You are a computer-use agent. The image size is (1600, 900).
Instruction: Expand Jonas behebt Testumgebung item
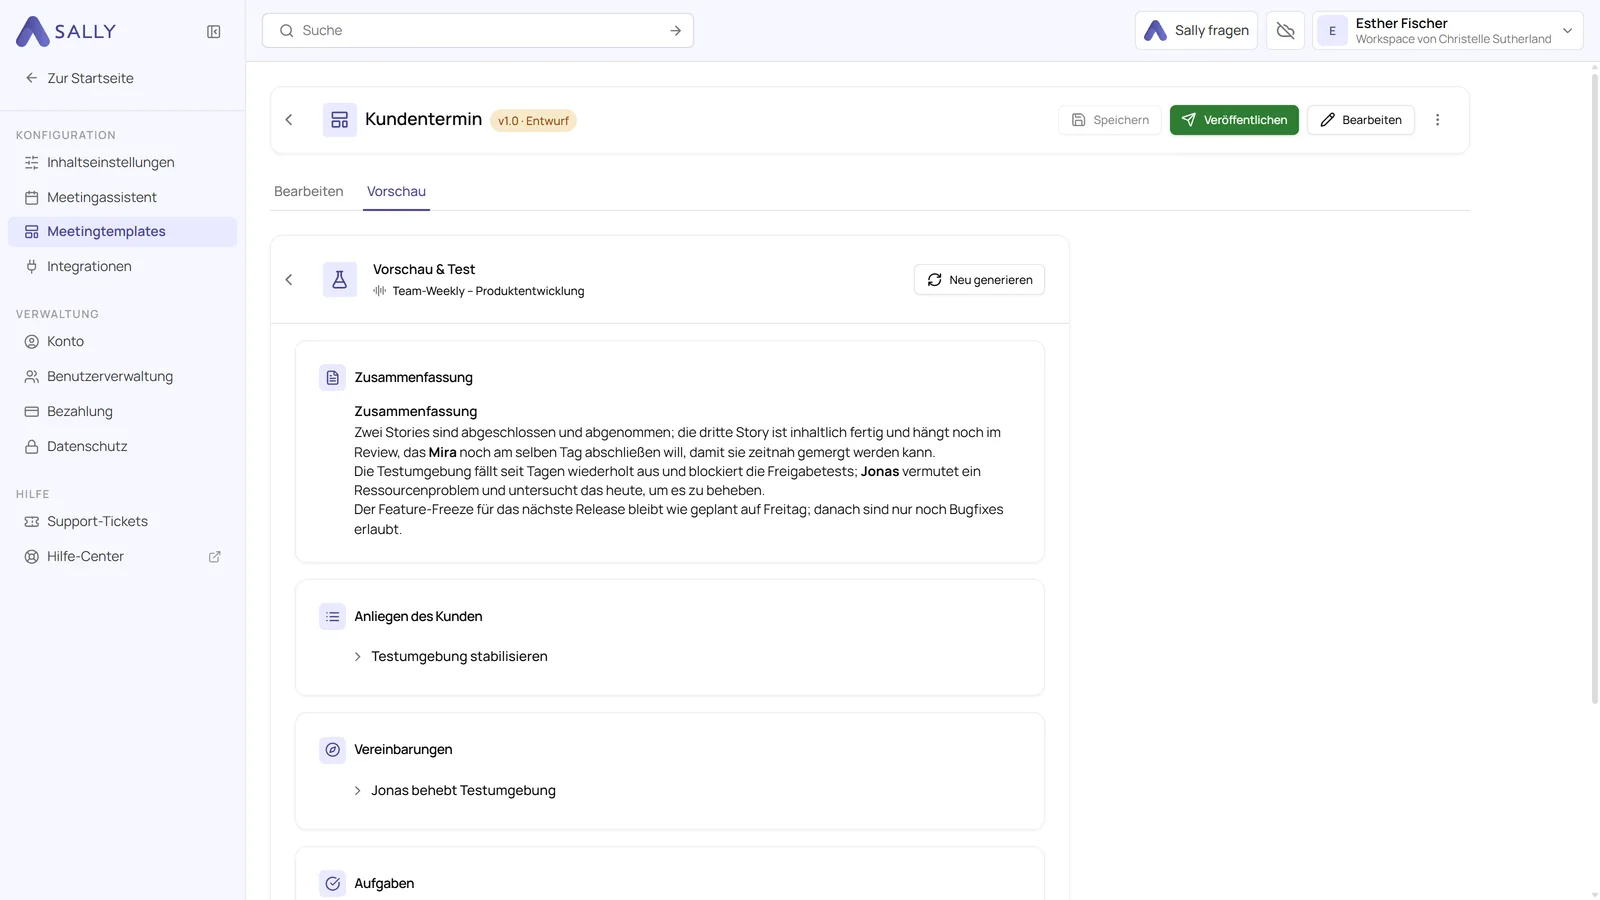click(x=454, y=790)
